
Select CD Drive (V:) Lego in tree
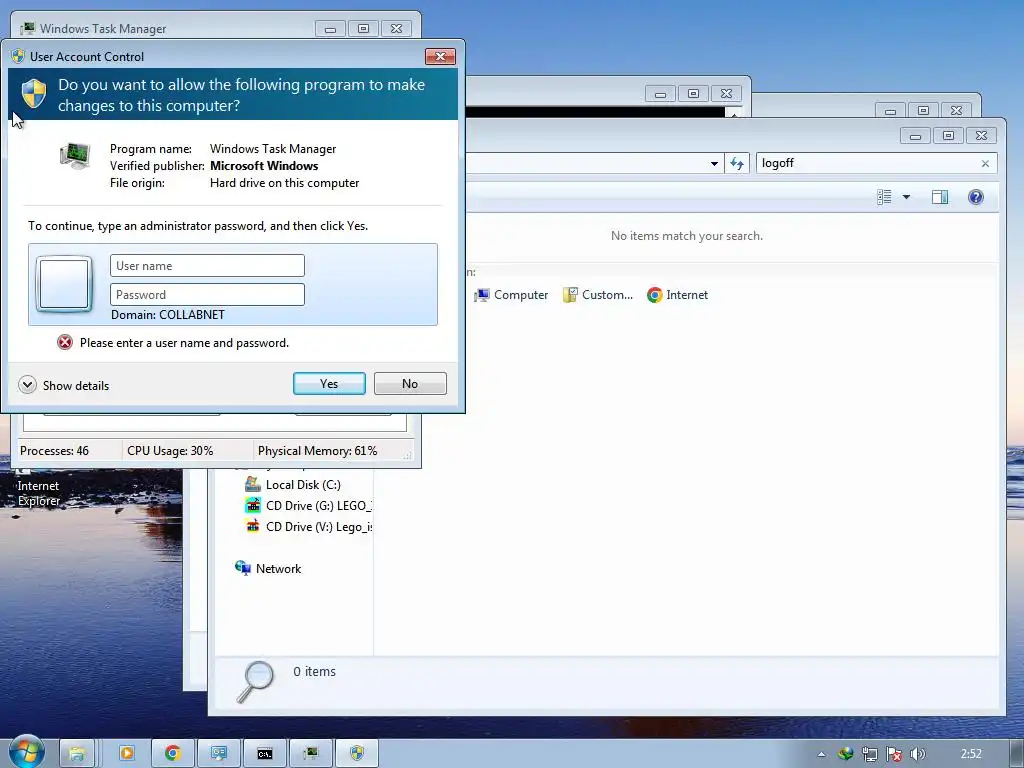tap(308, 526)
